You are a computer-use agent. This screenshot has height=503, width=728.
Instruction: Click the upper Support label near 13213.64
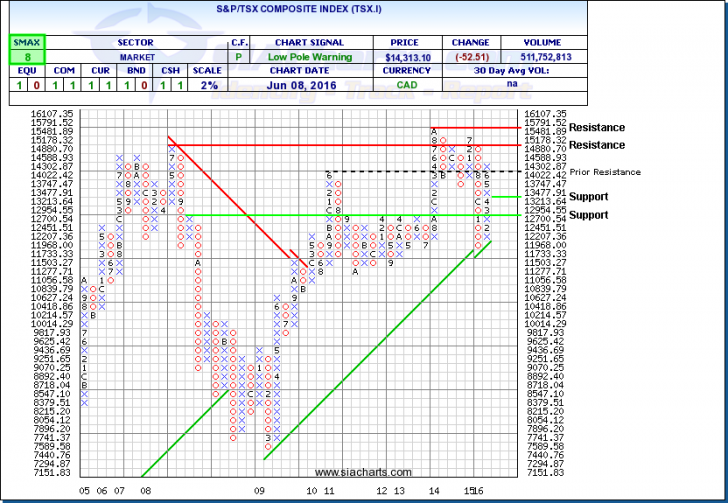tap(589, 197)
